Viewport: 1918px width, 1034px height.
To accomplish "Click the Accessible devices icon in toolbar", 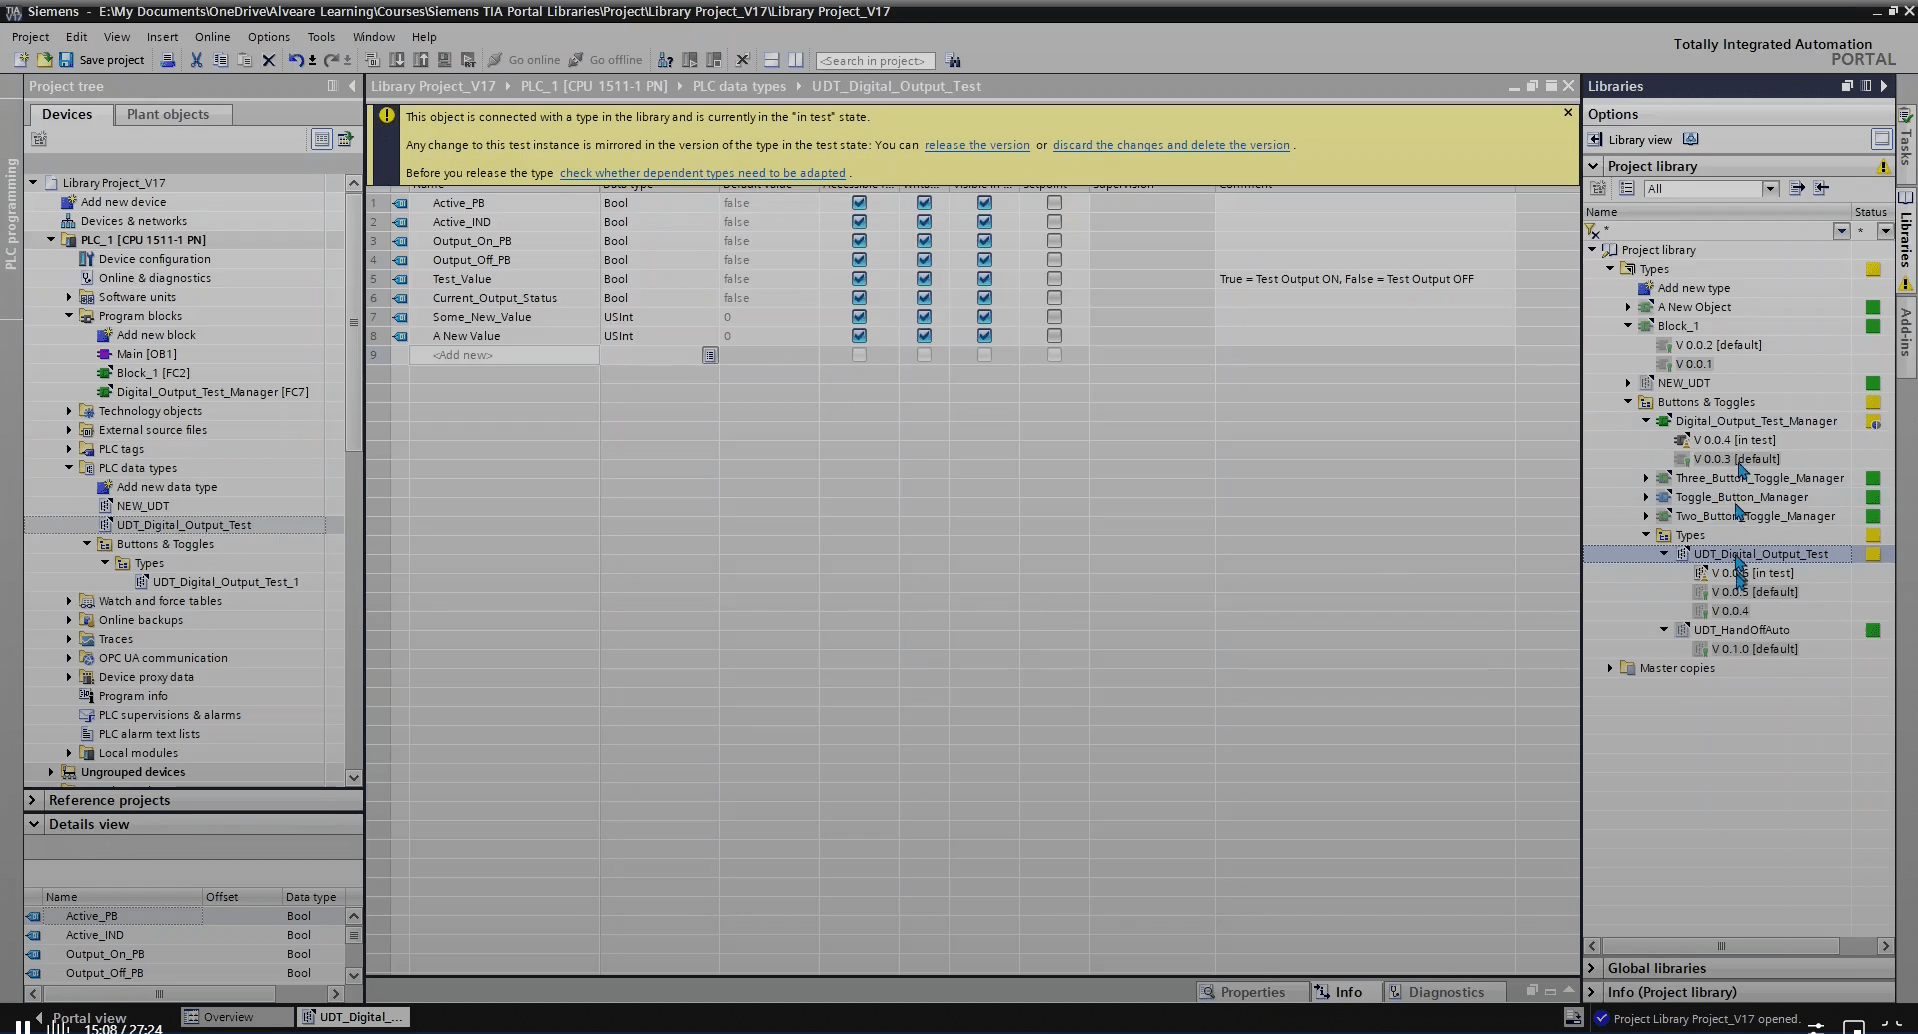I will 665,60.
